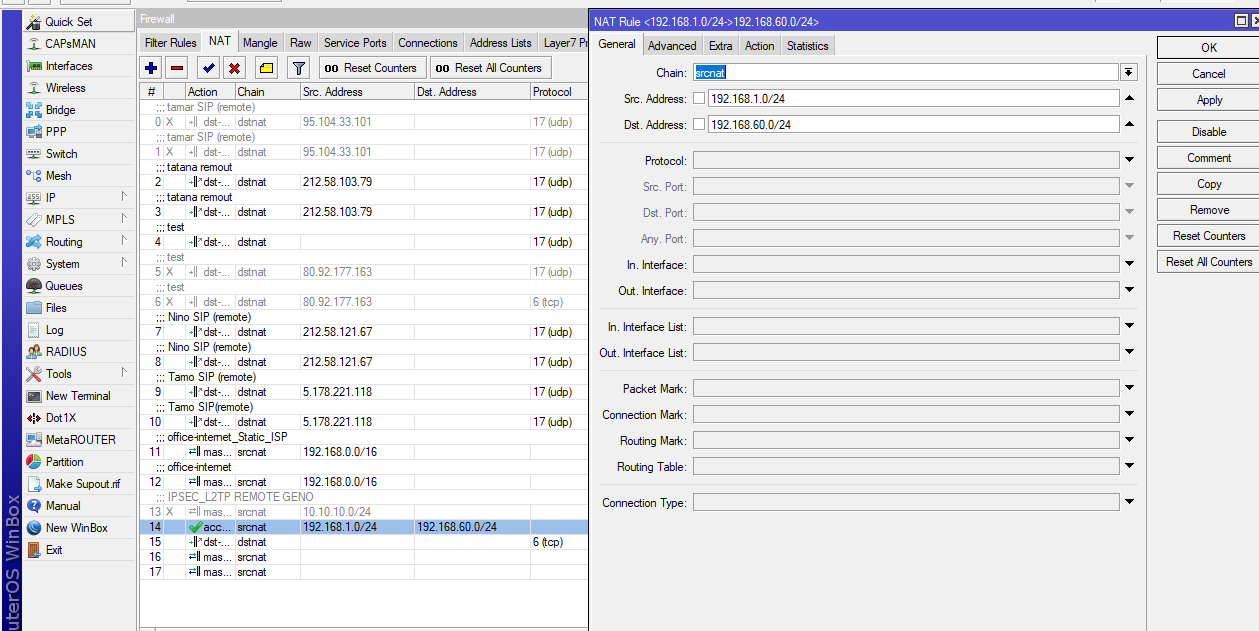
Task: Switch to Service Ports tab
Action: tap(355, 43)
